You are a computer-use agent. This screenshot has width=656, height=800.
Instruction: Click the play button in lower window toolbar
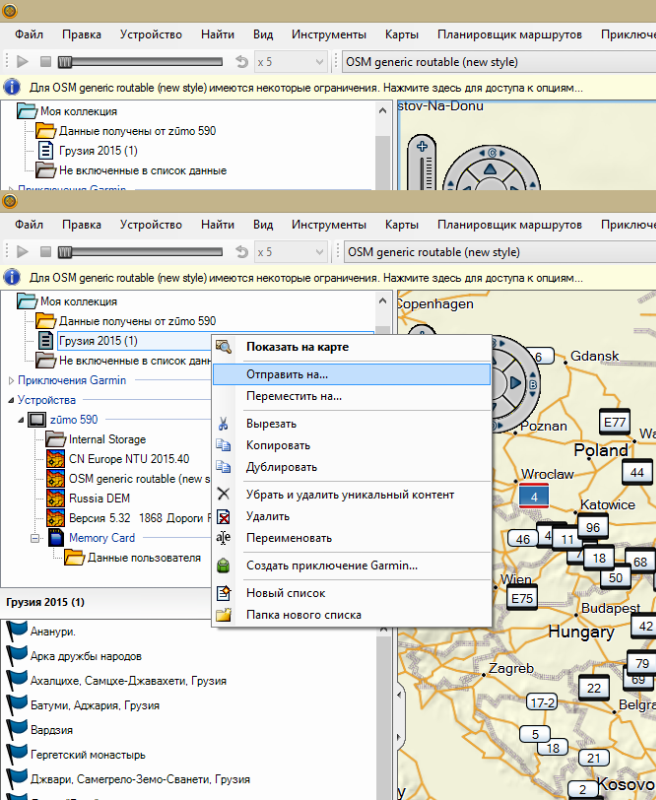tap(22, 252)
